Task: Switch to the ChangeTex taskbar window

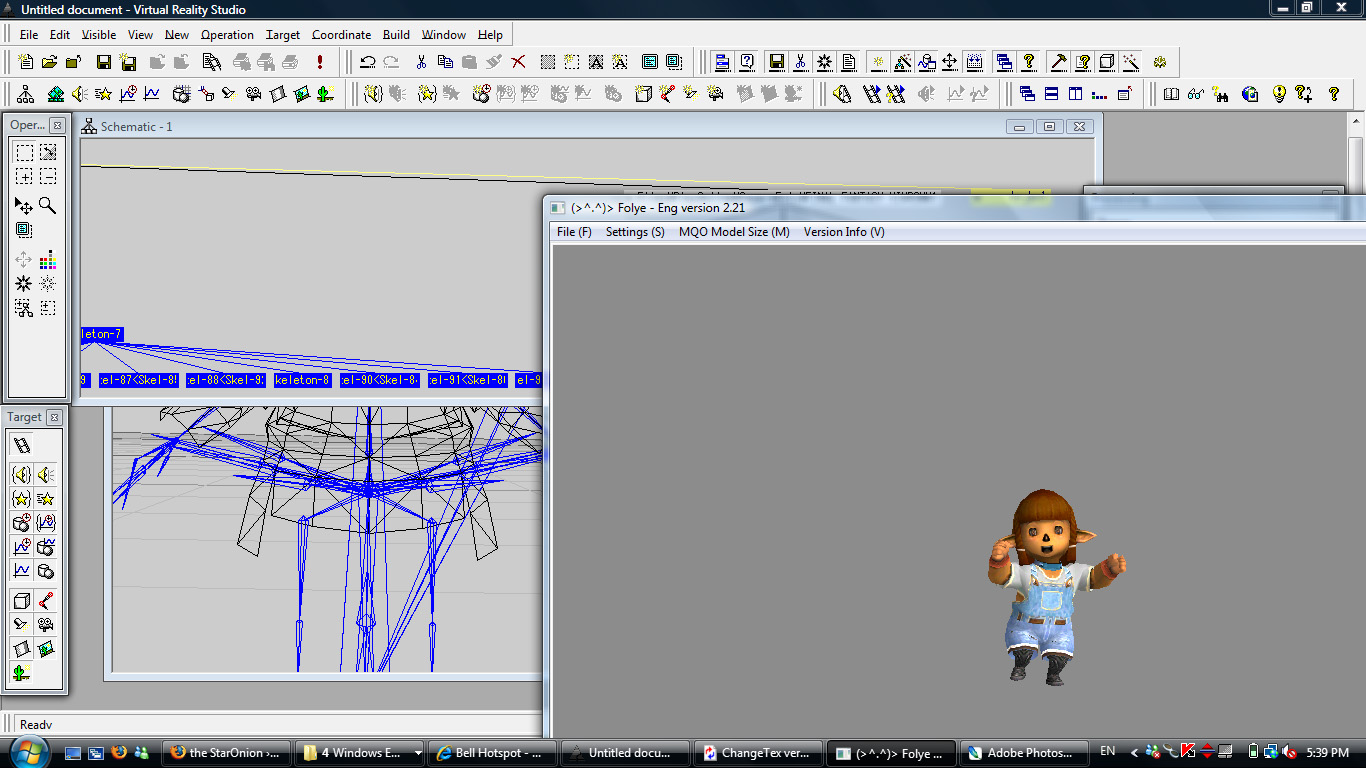Action: (x=760, y=753)
